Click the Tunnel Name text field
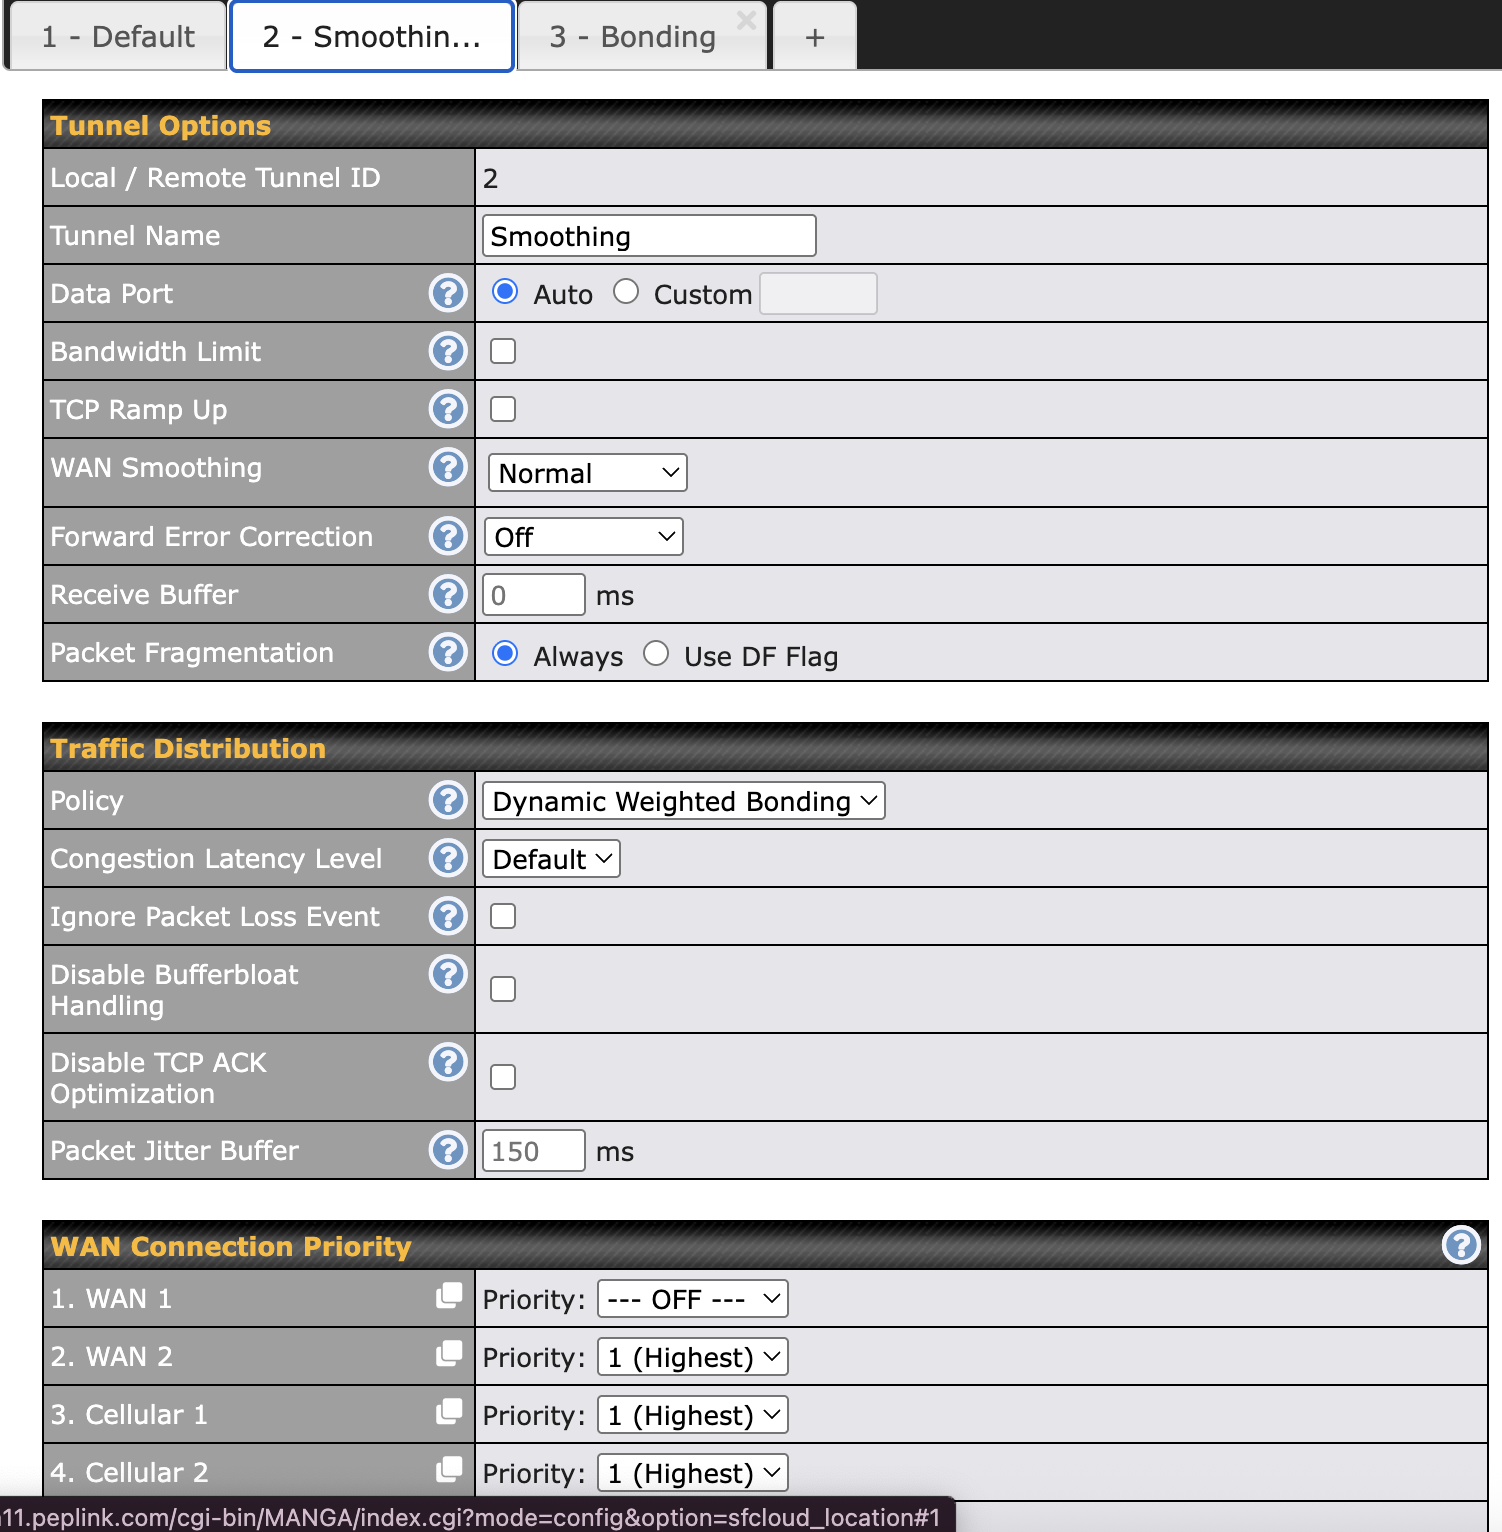 pyautogui.click(x=648, y=236)
